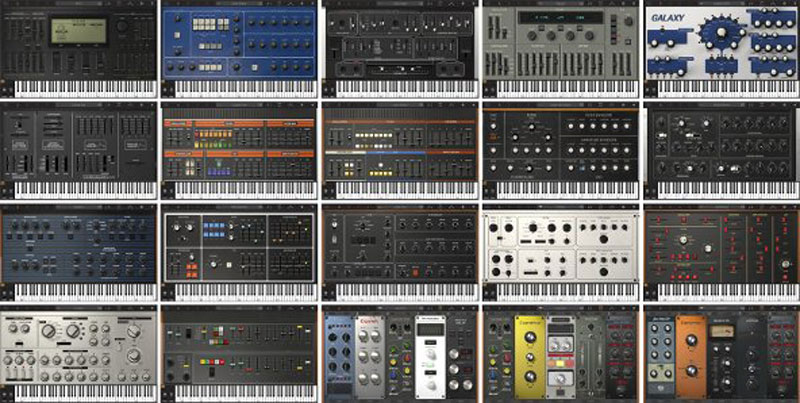
Task: Click the display on the white rack module
Action: pyautogui.click(x=430, y=330)
